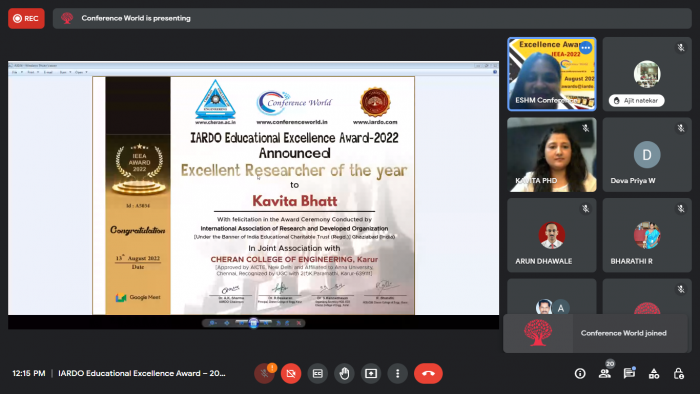Open the Print menu in Photo Viewer

31,72
